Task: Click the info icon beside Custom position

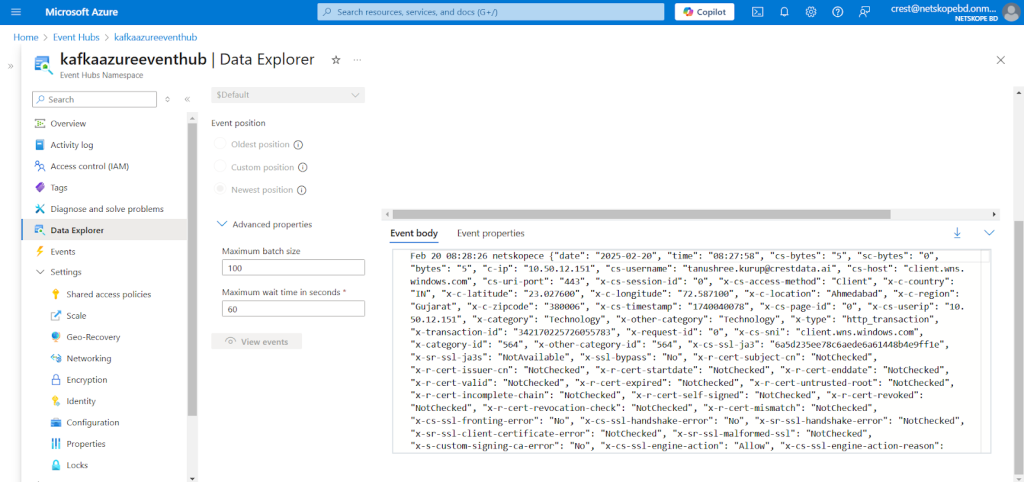Action: (x=302, y=168)
